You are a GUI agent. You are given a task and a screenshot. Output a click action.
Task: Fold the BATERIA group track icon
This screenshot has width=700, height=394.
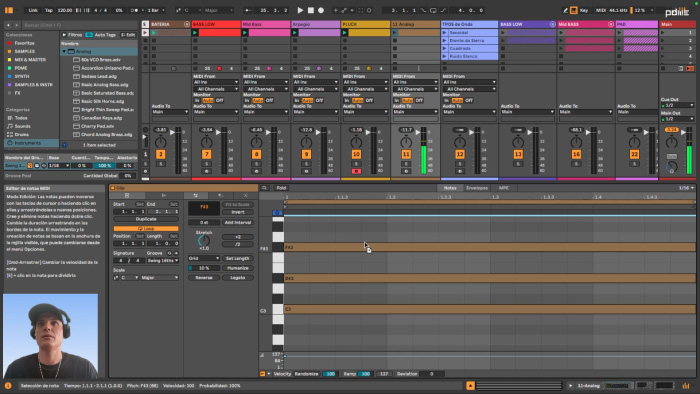[x=187, y=24]
